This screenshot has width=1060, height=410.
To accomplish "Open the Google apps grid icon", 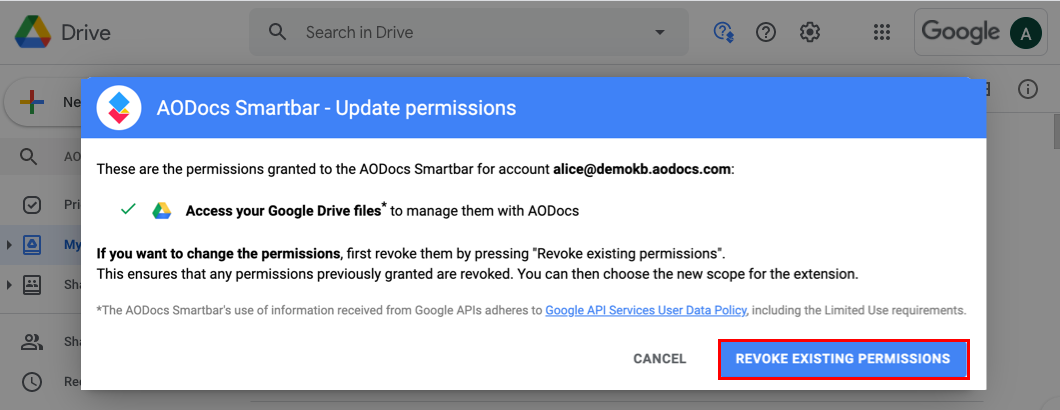I will click(x=882, y=32).
